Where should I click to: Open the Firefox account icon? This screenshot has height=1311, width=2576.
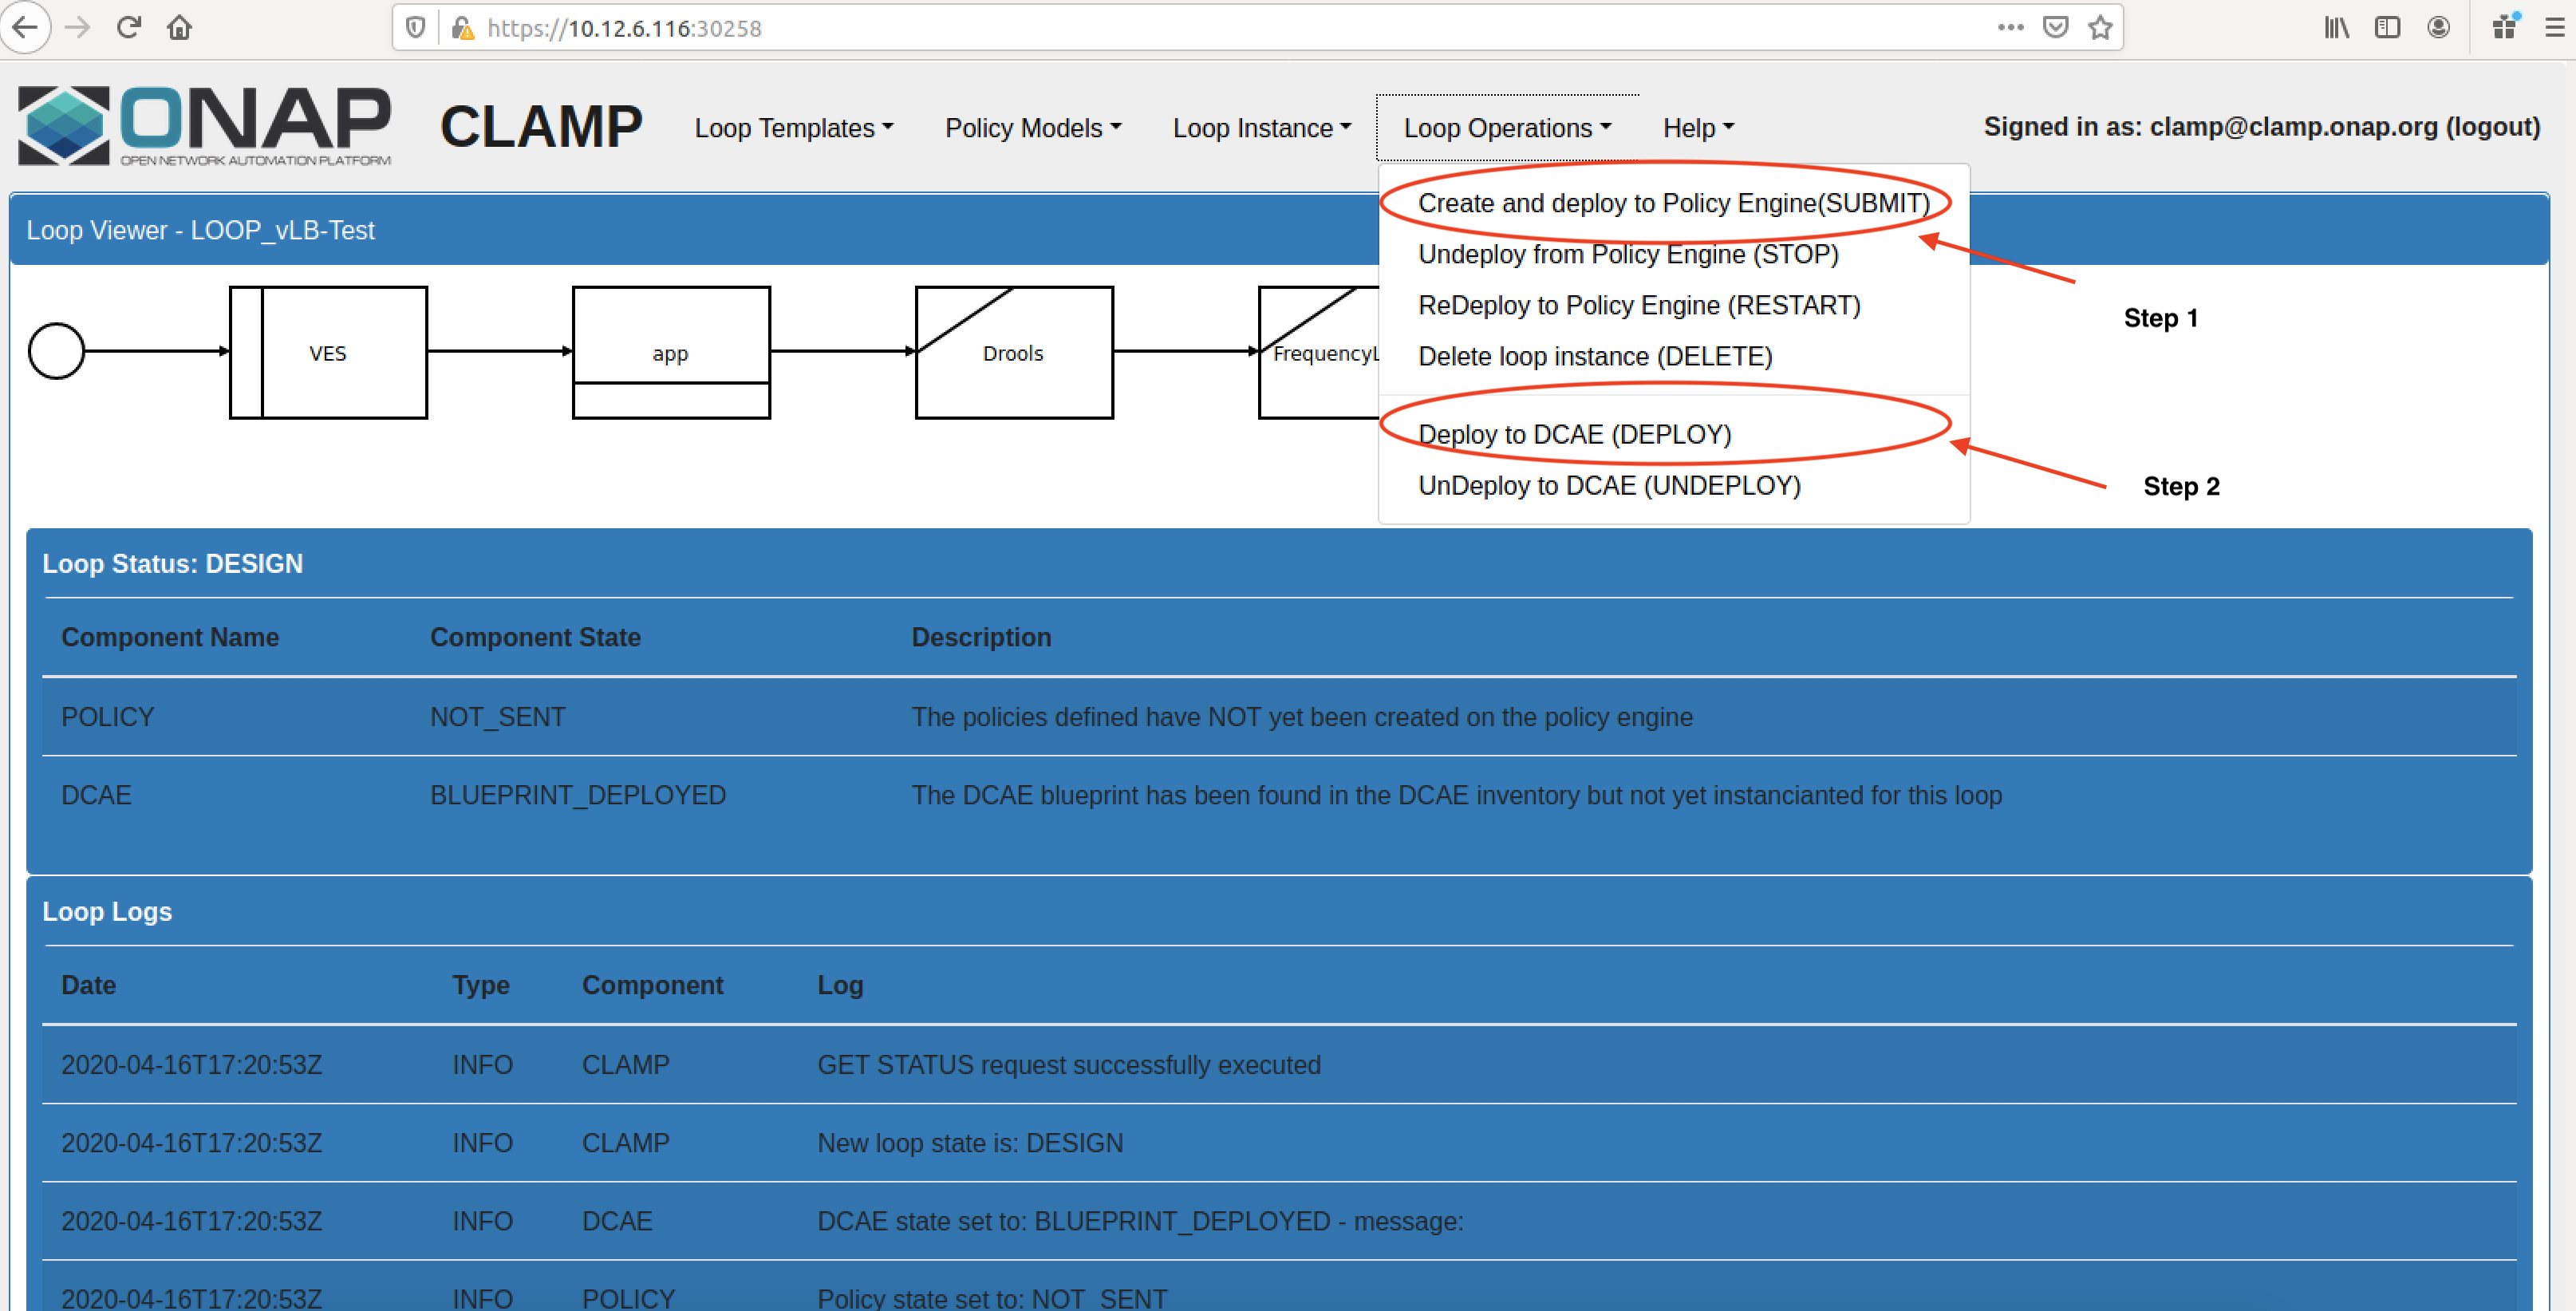pos(2438,27)
